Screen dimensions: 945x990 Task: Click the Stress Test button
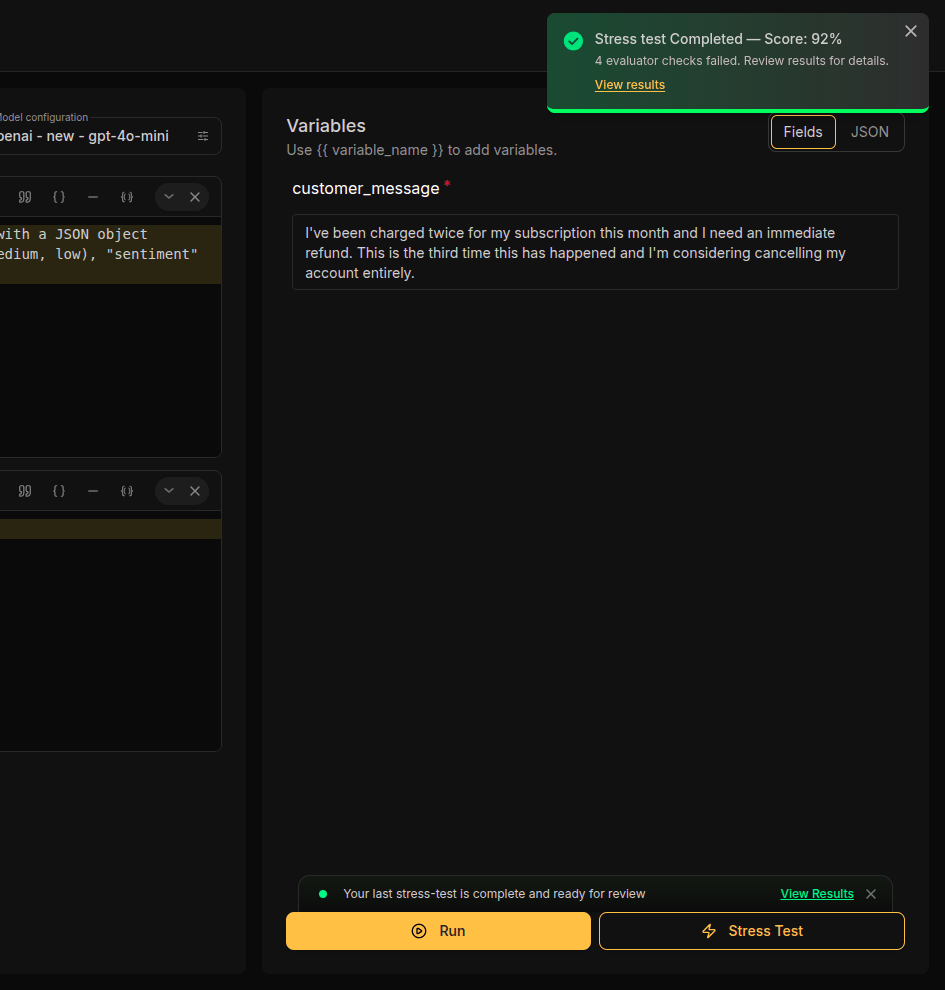coord(751,931)
